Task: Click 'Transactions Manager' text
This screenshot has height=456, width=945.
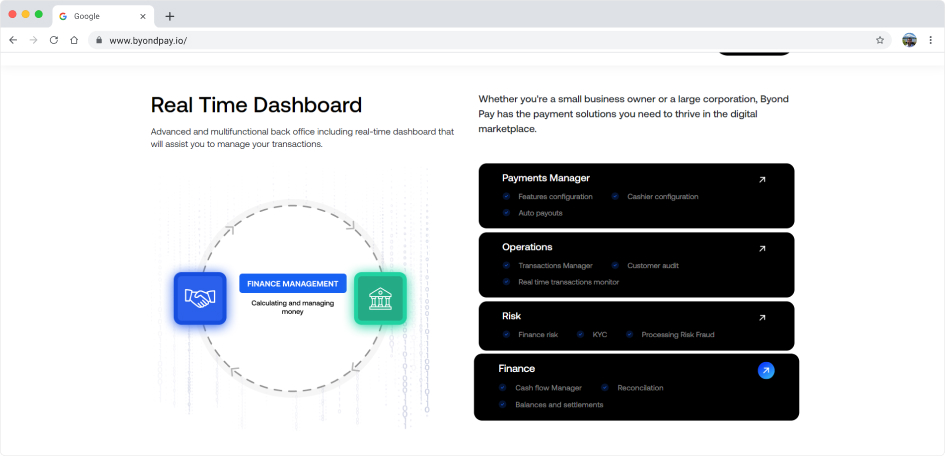Action: 555,266
